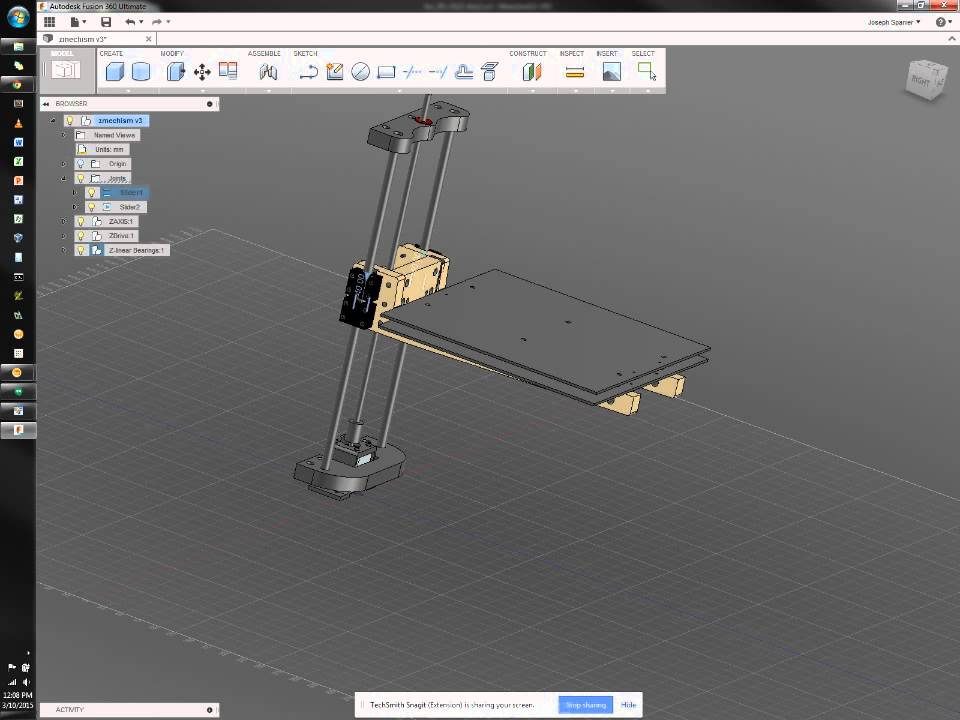The image size is (960, 720).
Task: Select the Move tool with four arrows
Action: click(x=202, y=72)
